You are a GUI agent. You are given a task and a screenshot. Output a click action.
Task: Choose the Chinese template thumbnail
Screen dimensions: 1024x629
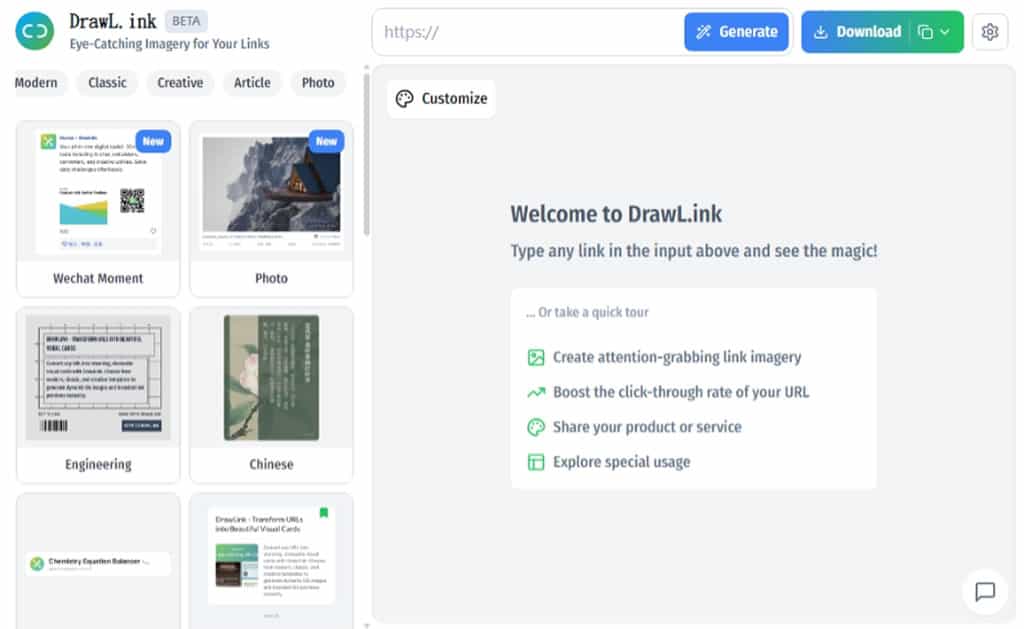pyautogui.click(x=271, y=377)
